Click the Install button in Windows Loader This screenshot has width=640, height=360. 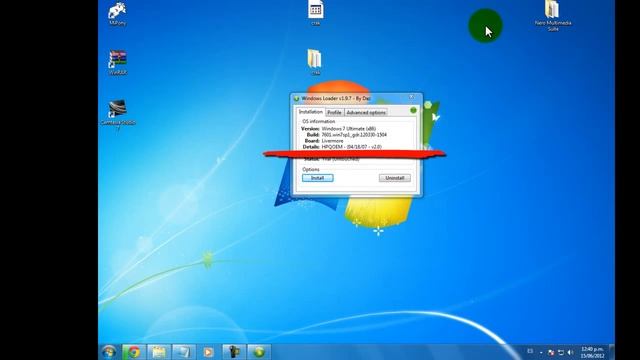(x=318, y=178)
